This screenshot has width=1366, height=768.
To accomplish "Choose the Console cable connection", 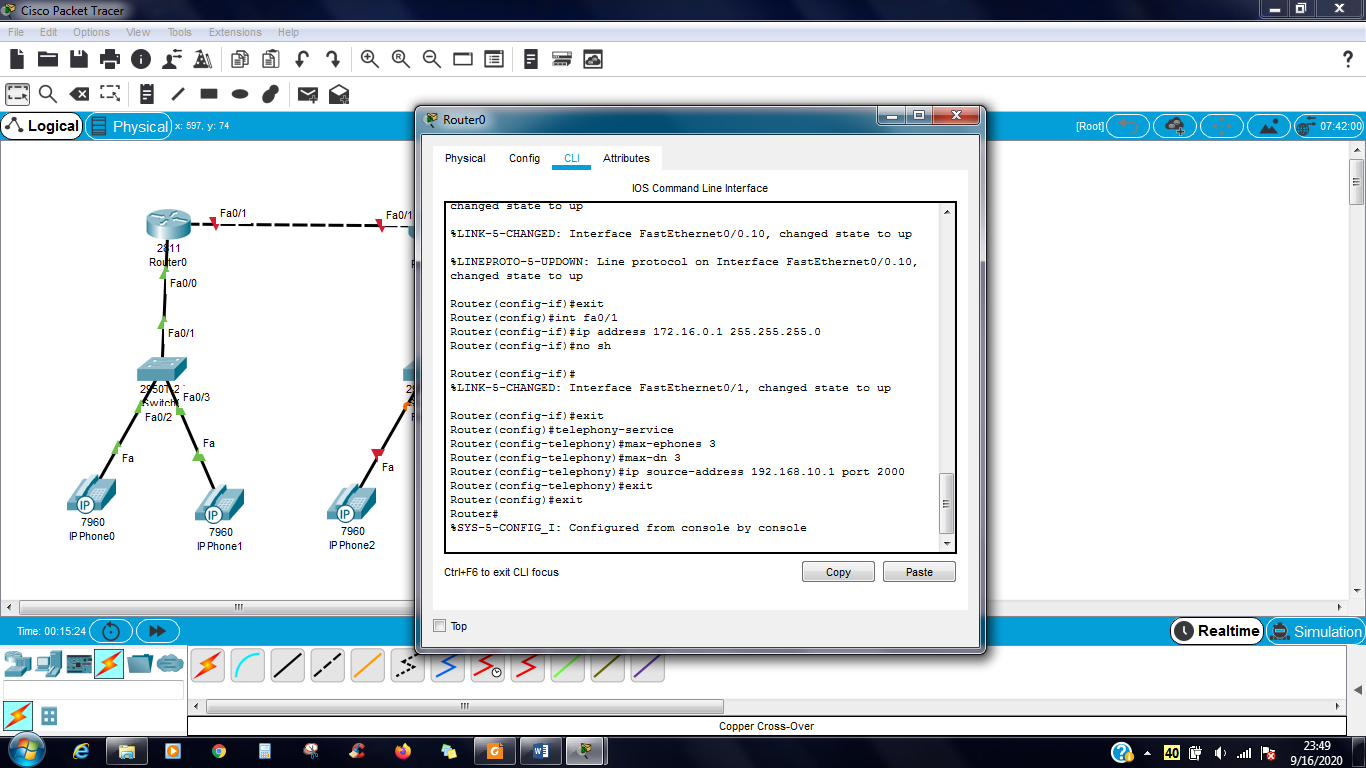I will pyautogui.click(x=248, y=665).
